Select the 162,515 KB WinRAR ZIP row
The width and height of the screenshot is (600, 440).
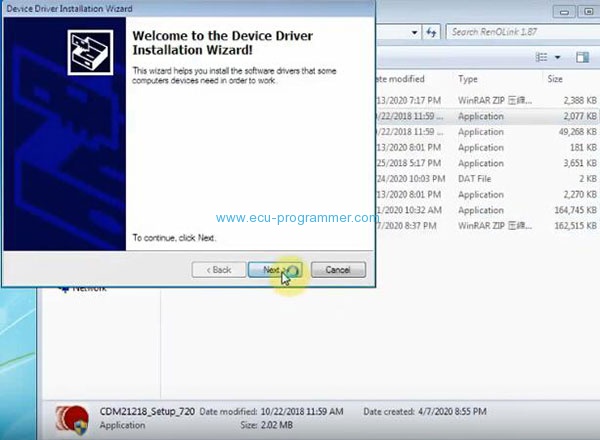coord(480,226)
